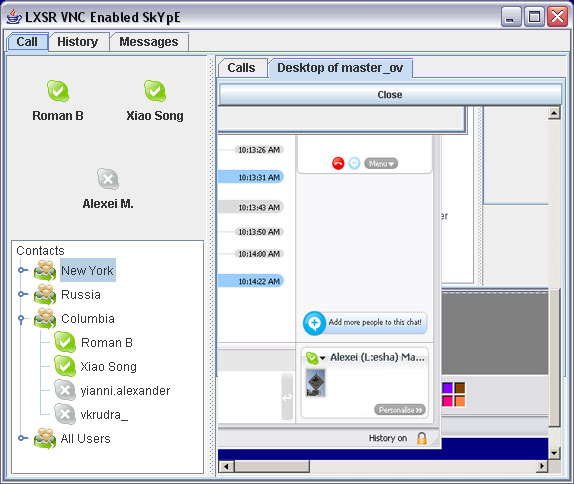
Task: Expand the All Users contact group
Action: click(23, 438)
